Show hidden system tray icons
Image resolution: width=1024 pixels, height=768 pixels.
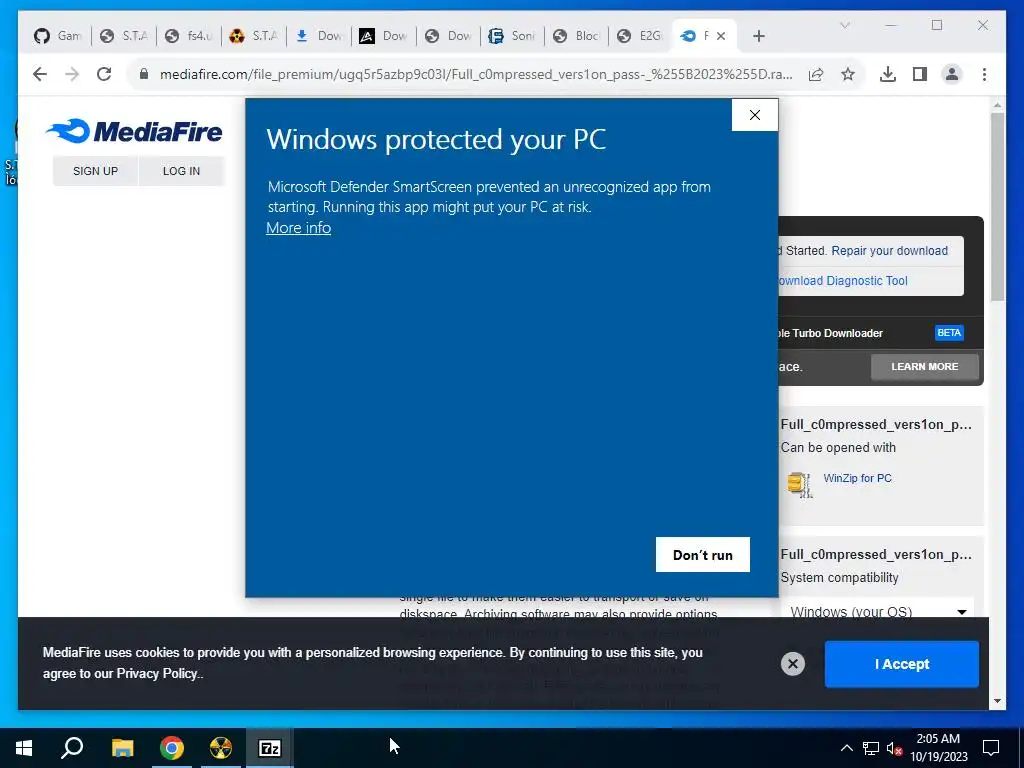pos(846,748)
